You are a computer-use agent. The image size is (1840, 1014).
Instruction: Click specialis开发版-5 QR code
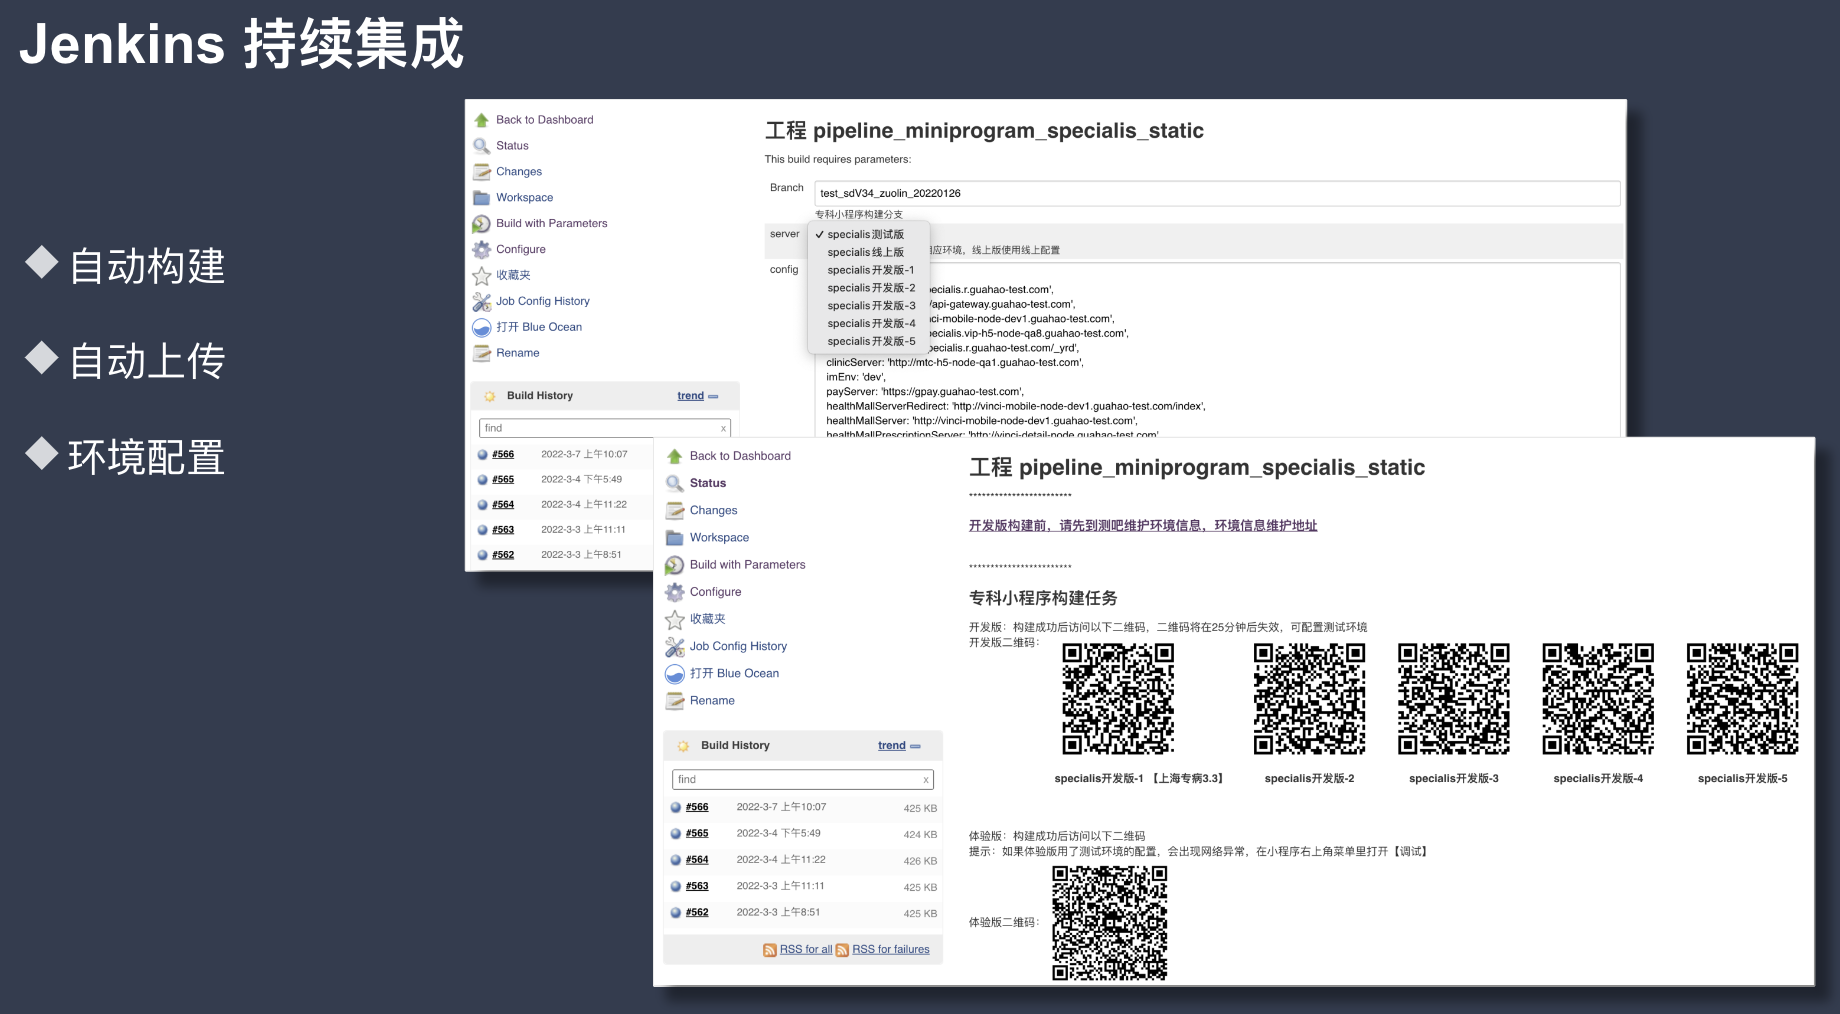pos(1743,698)
